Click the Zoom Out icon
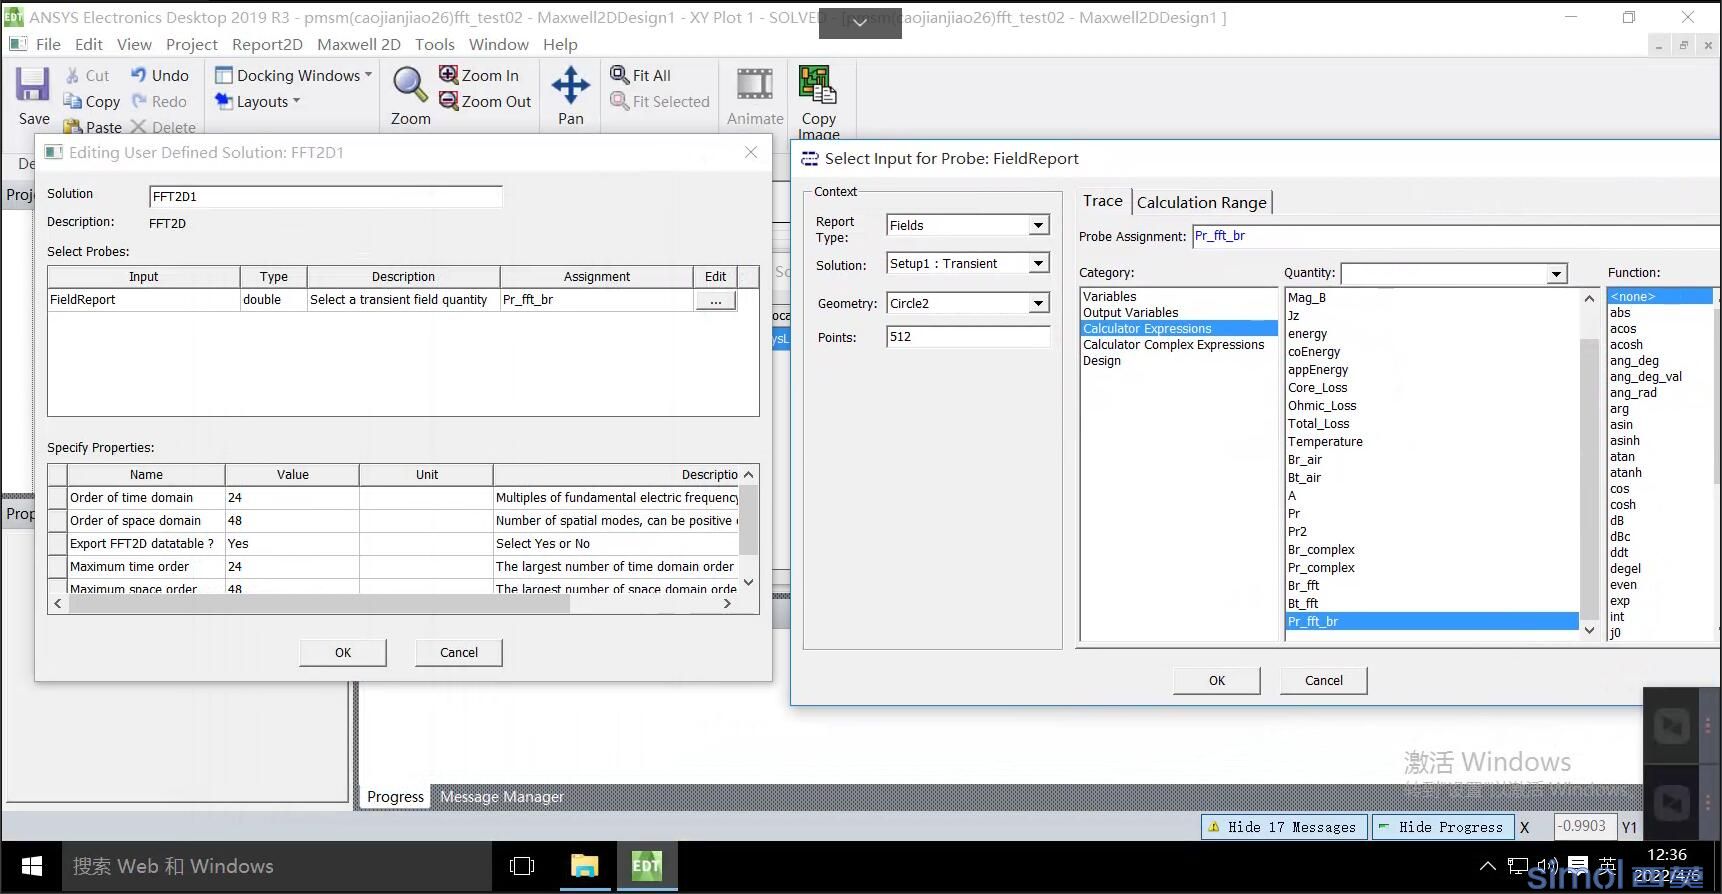 [x=448, y=101]
